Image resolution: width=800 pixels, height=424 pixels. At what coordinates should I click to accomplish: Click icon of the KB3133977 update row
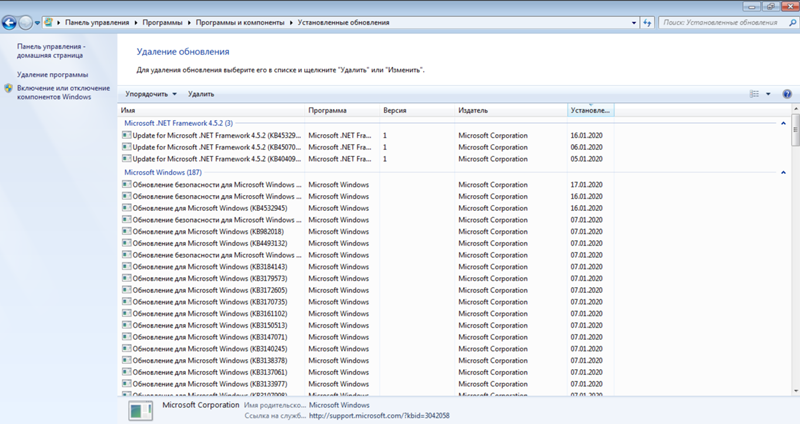127,384
